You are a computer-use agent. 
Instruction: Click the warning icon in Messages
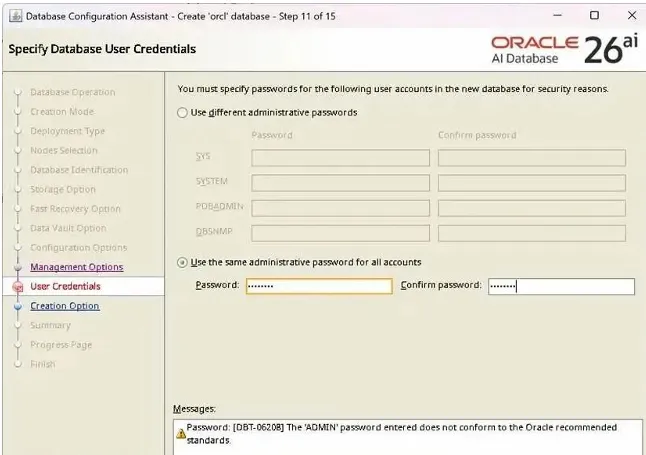click(x=180, y=434)
